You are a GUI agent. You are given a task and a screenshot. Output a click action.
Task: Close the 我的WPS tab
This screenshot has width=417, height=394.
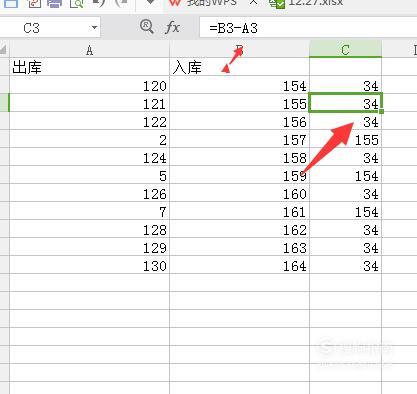253,2
